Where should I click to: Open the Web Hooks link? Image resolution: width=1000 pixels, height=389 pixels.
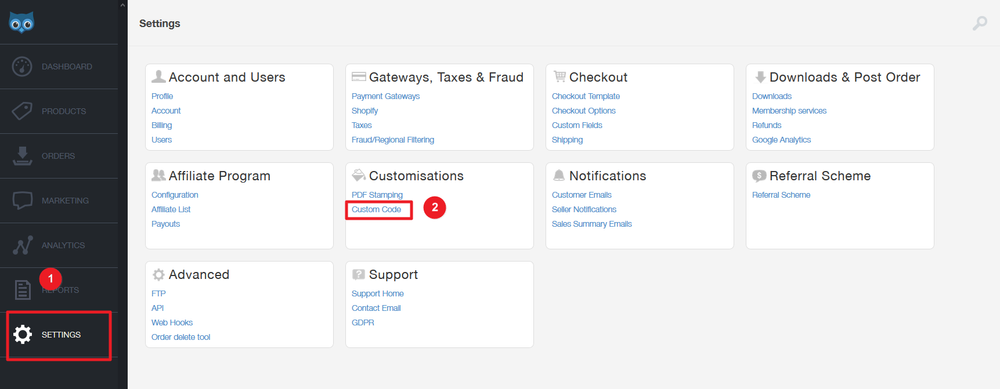pos(172,323)
